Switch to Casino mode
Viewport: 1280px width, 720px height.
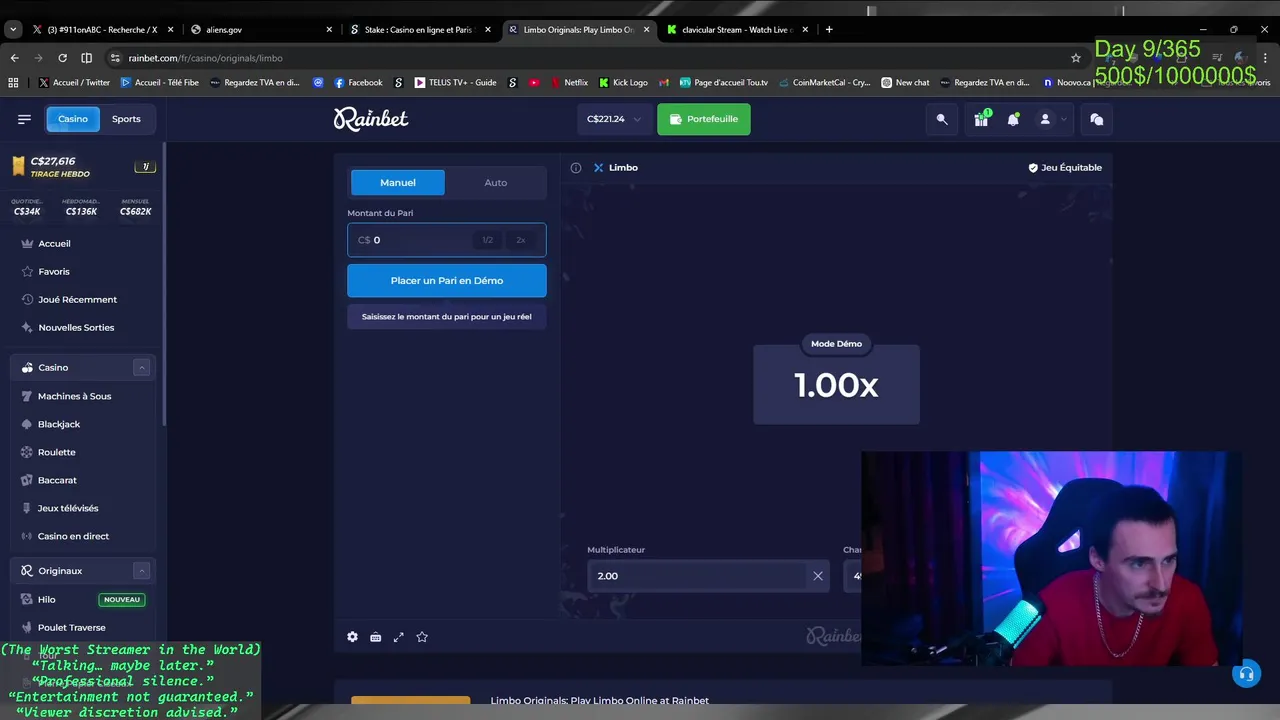pyautogui.click(x=73, y=119)
